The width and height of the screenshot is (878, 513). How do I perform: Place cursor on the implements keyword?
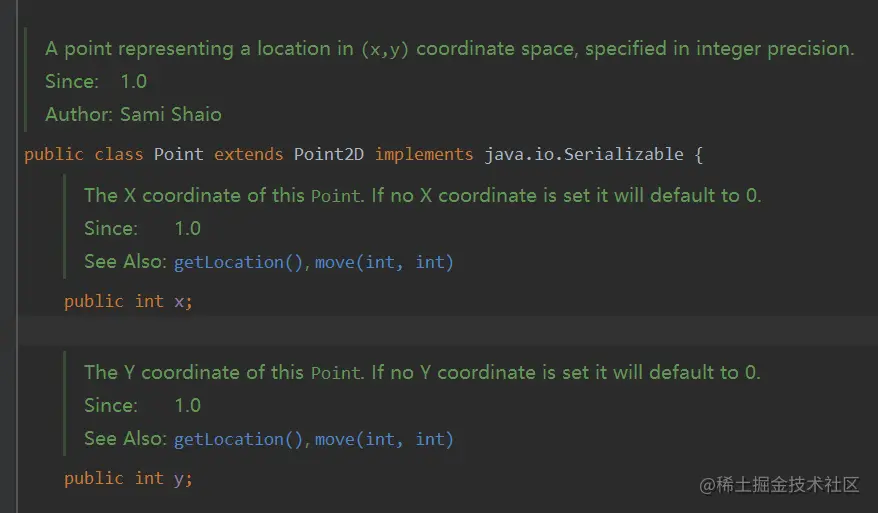[424, 154]
